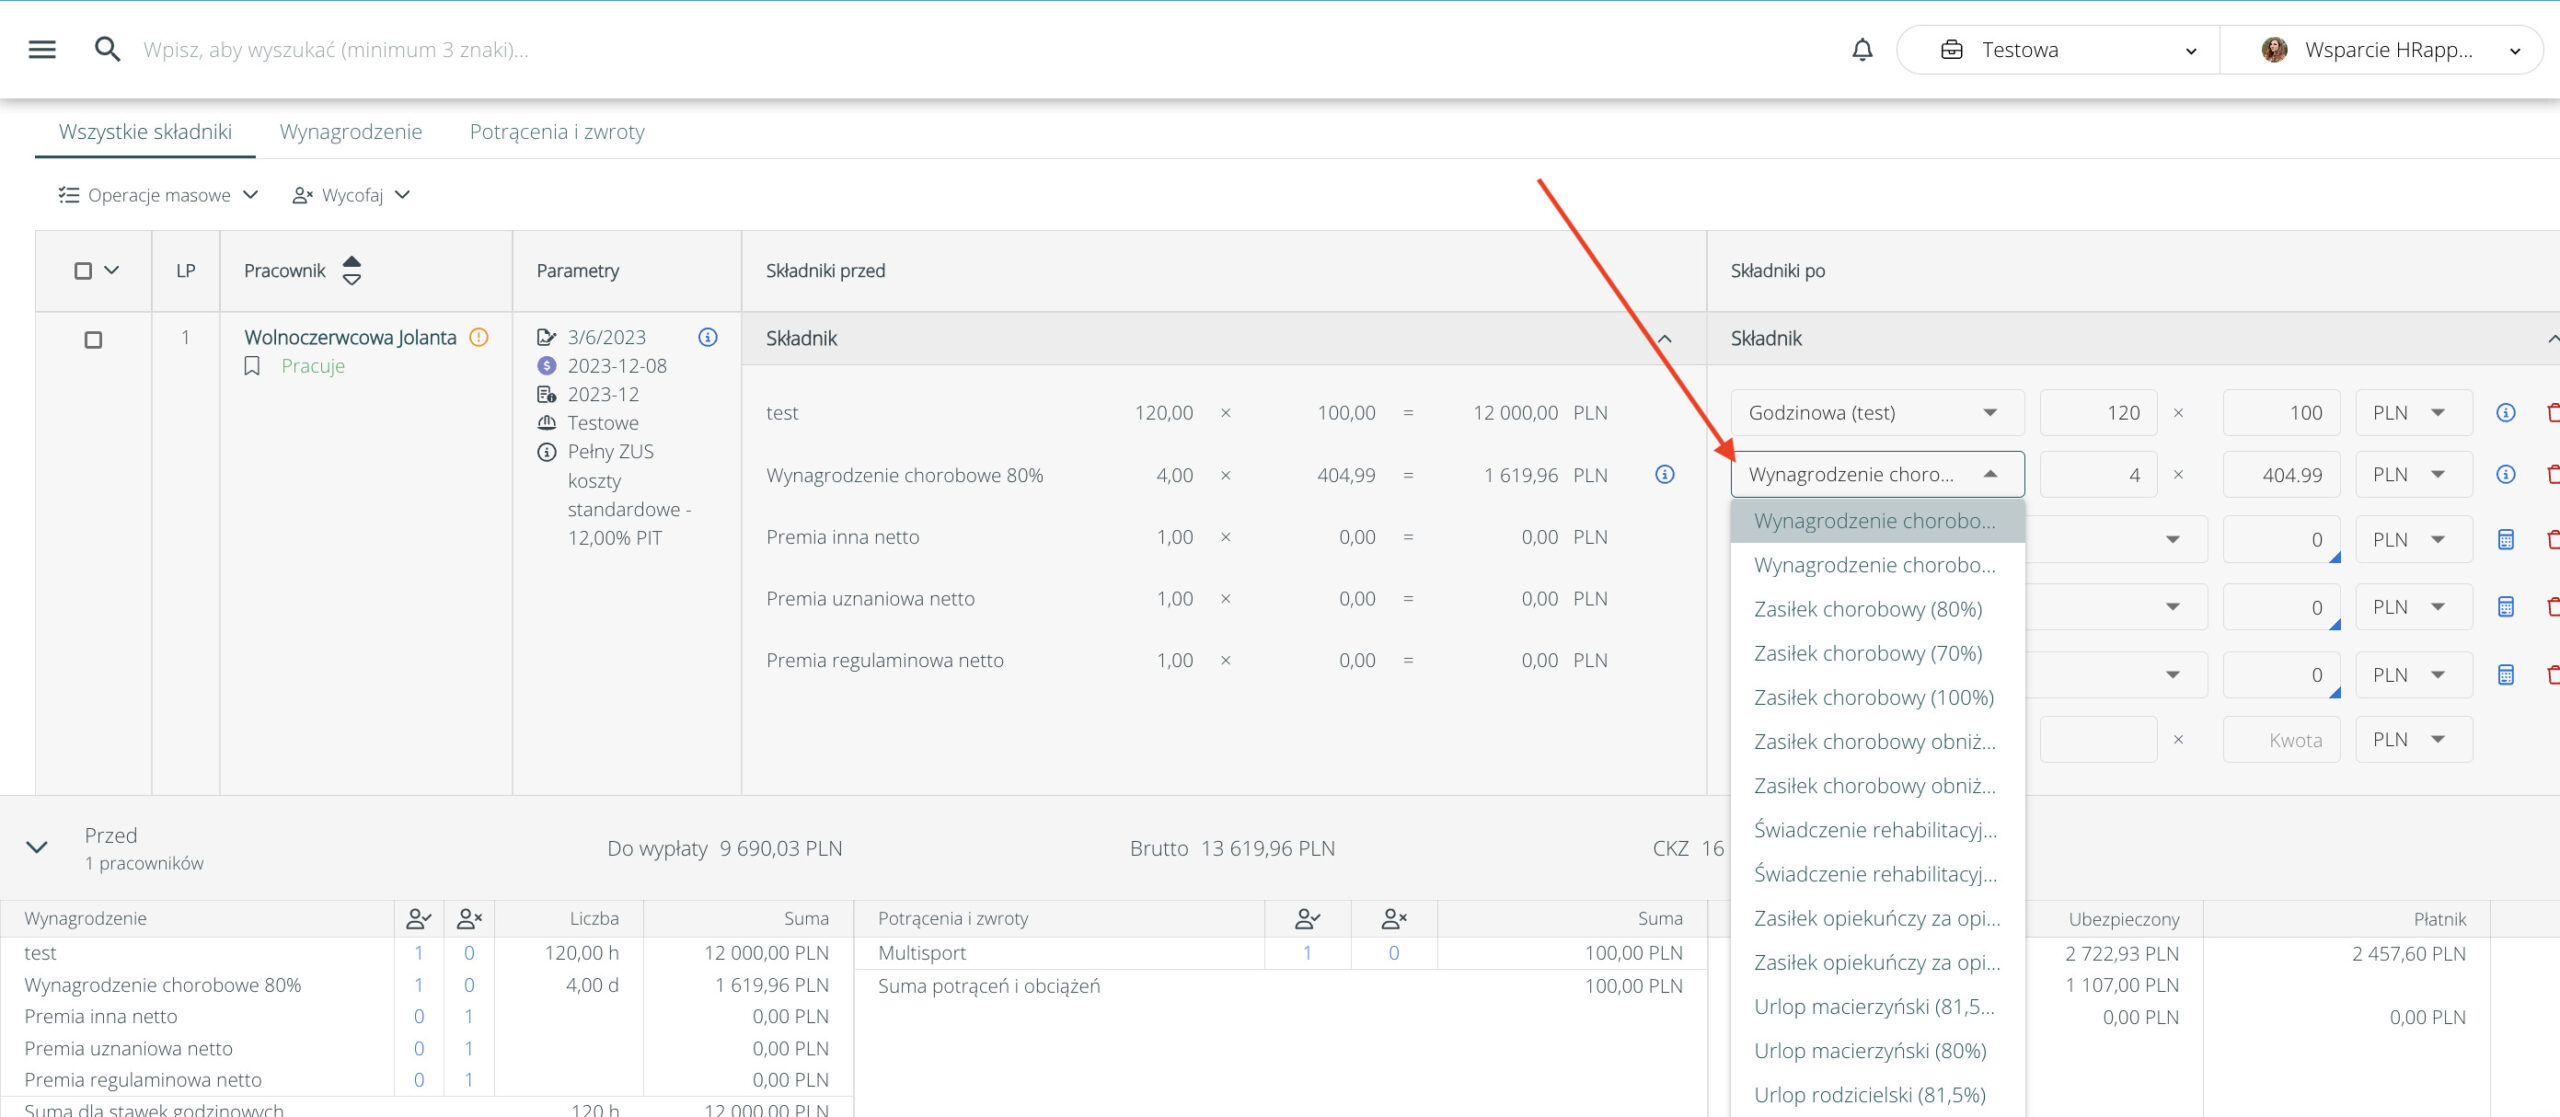Screen dimensions: 2560x1117
Task: Click the info icon in the Godzinowa (test) row
Action: click(x=2505, y=412)
